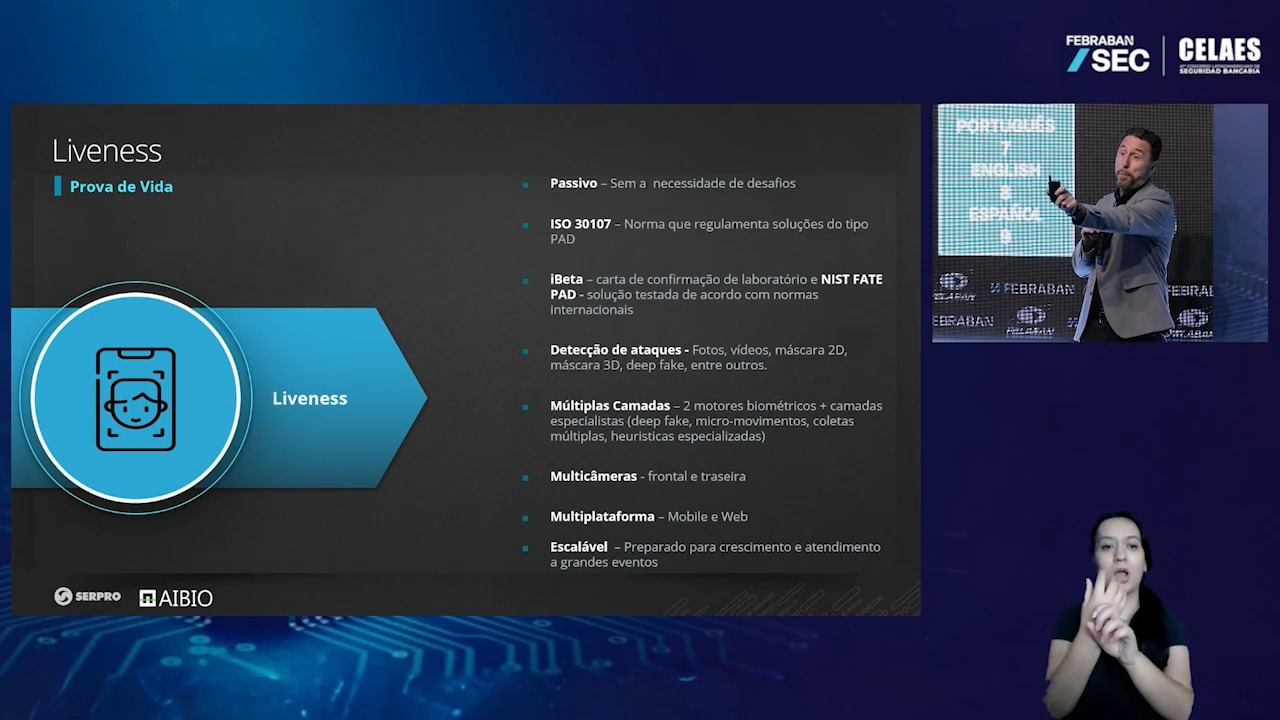This screenshot has height=720, width=1280.
Task: Click the Liveness slide title
Action: click(107, 151)
